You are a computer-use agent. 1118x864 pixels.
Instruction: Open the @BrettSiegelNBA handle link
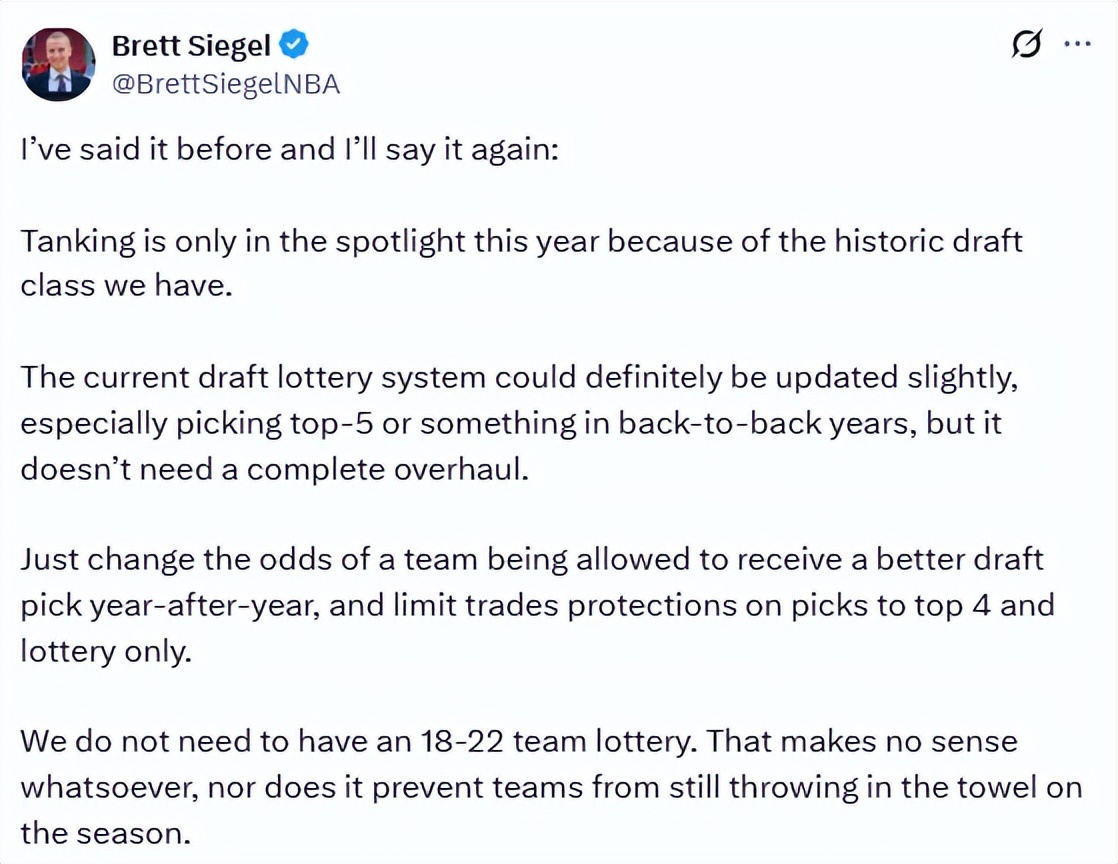pos(226,84)
